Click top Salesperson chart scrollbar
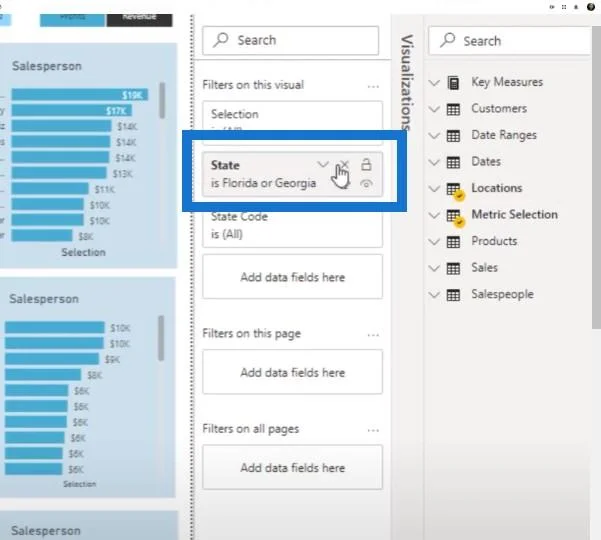The image size is (601, 540). [x=162, y=100]
